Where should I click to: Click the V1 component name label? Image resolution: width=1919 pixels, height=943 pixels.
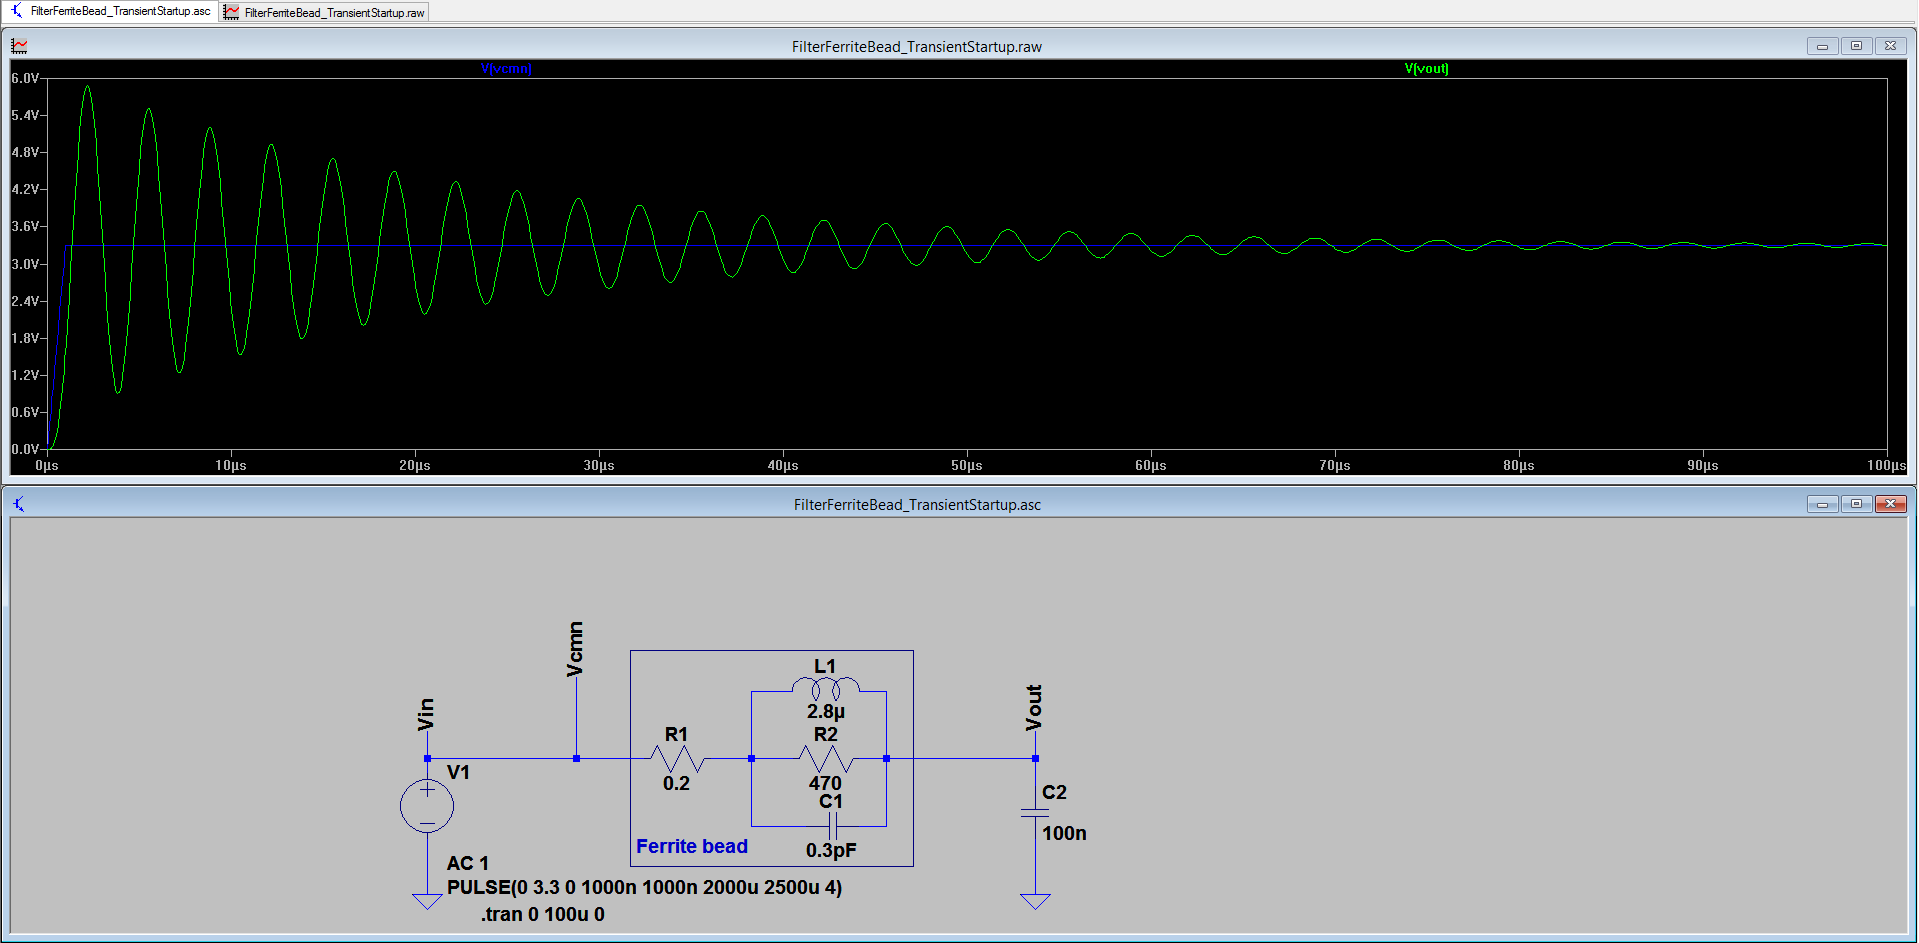[458, 772]
